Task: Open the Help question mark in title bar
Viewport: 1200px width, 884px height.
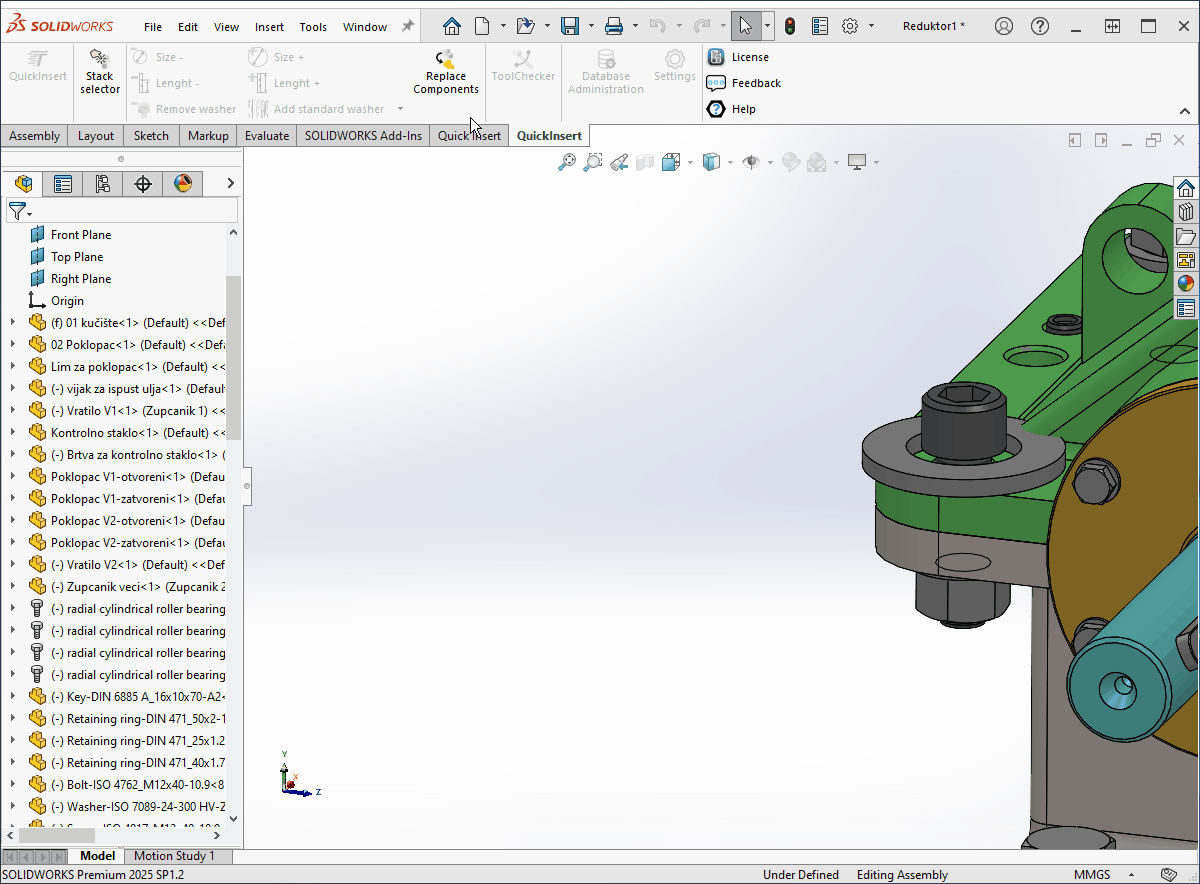Action: 1040,27
